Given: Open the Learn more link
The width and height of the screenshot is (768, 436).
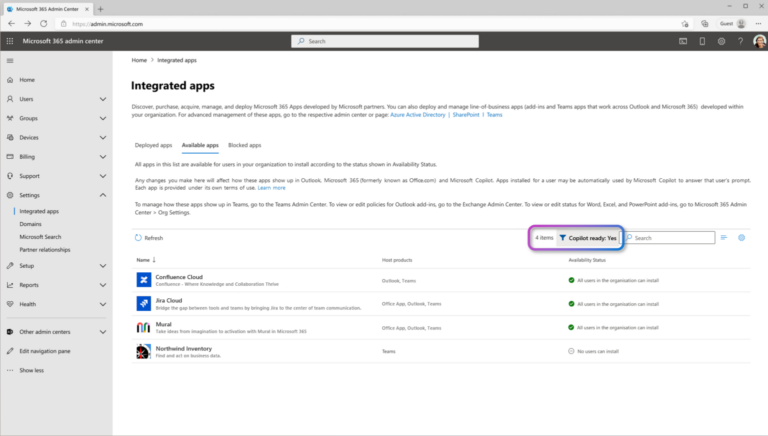Looking at the screenshot, I should click(271, 188).
